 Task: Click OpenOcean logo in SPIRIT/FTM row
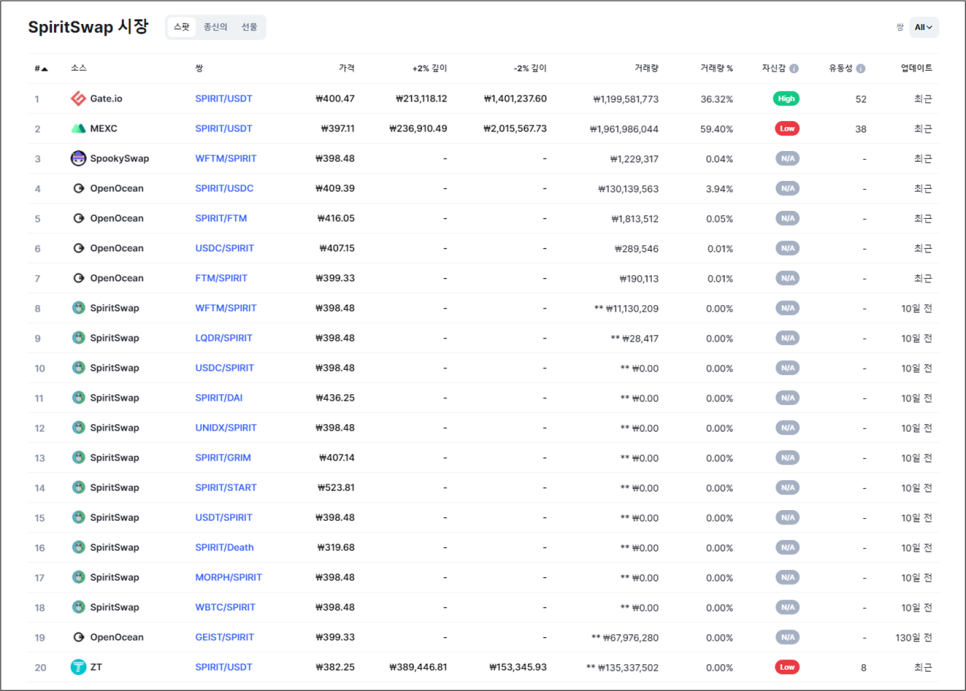point(78,218)
